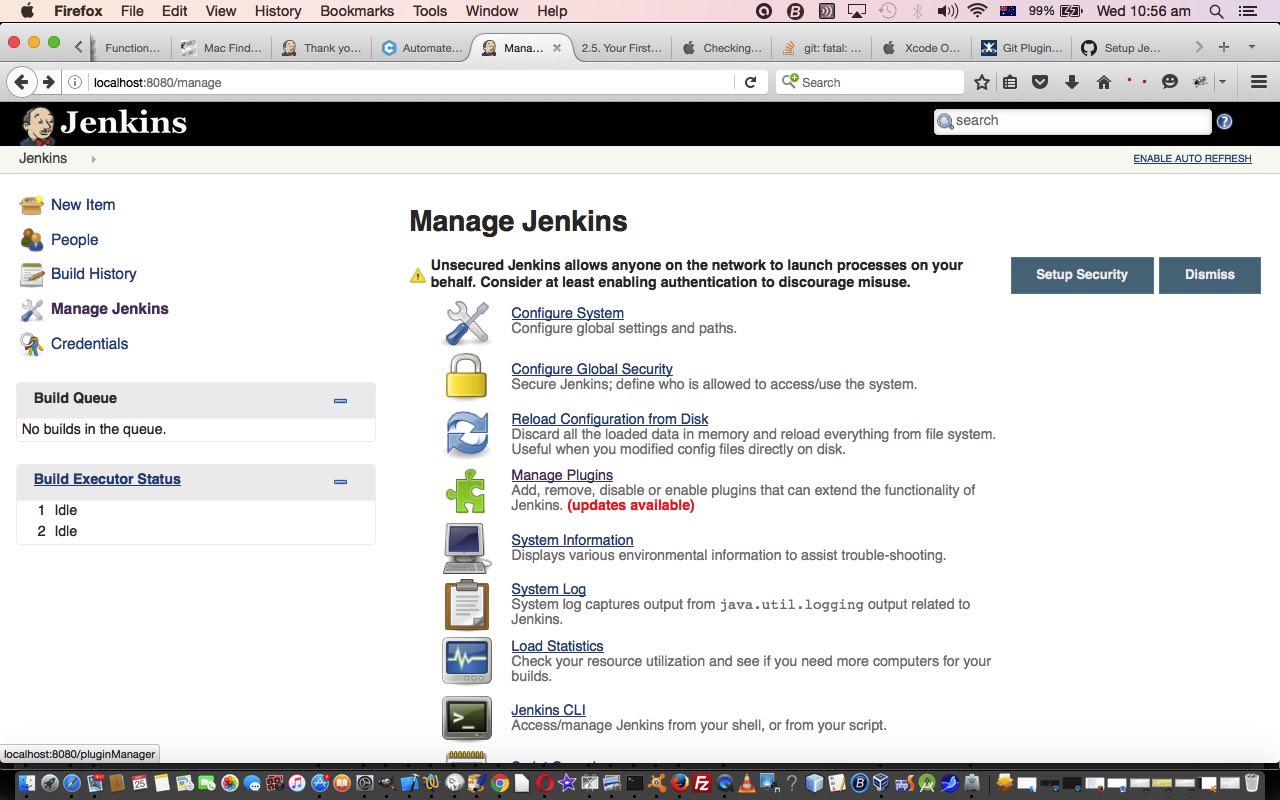1280x800 pixels.
Task: Click the Credentials keys icon
Action: 32,344
